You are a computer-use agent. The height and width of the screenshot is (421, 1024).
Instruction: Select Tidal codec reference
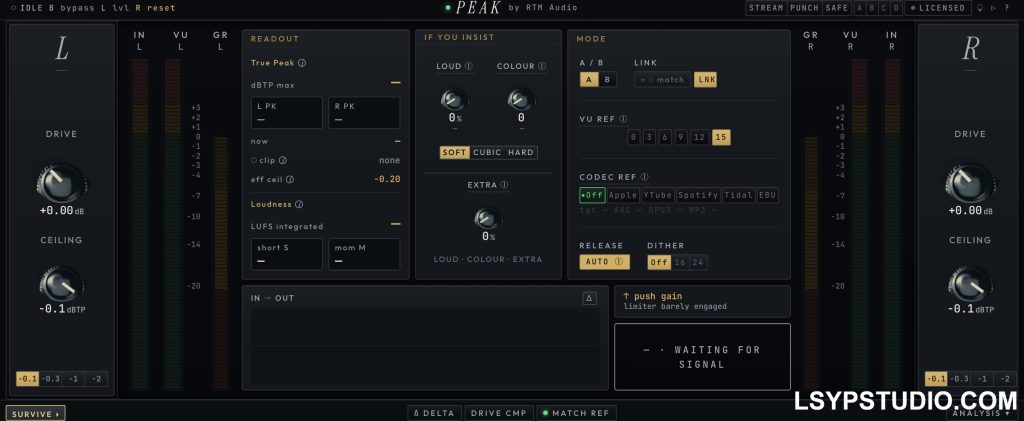coord(739,195)
